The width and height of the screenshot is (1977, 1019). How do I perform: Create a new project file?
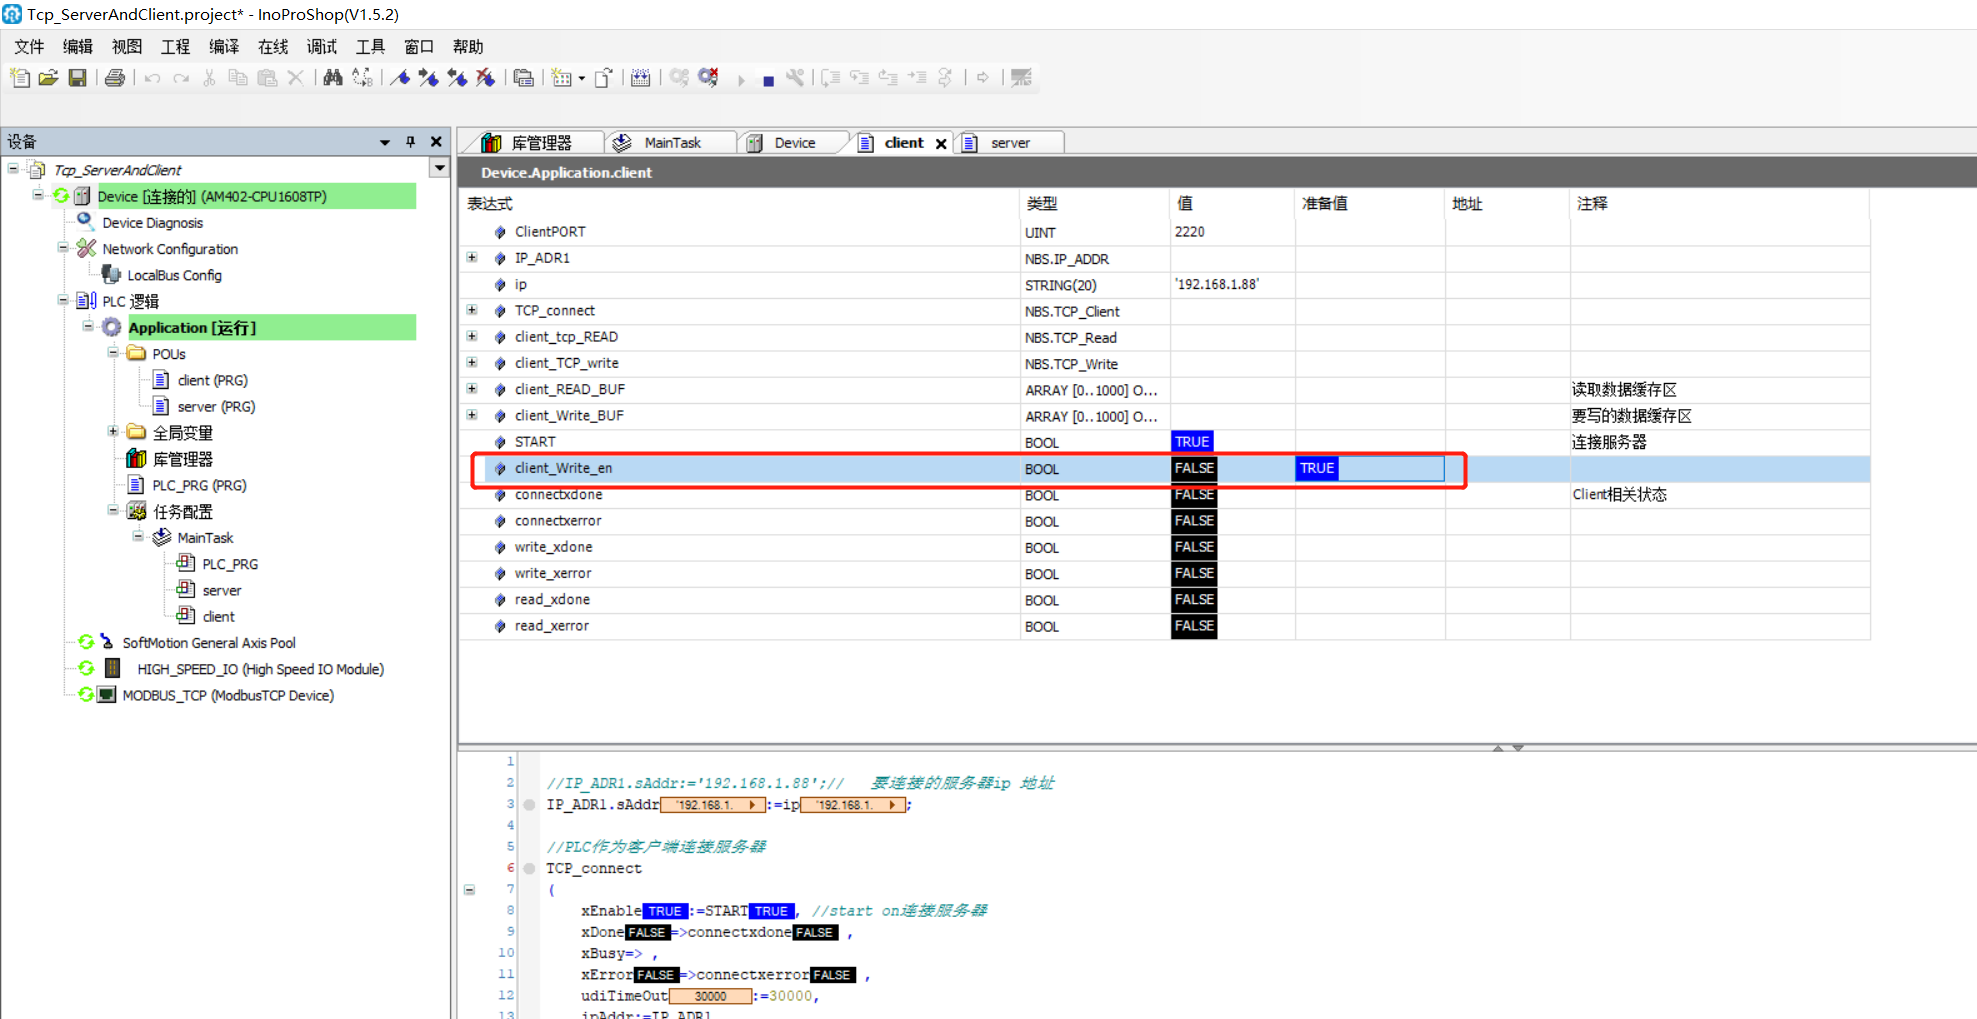(x=20, y=78)
